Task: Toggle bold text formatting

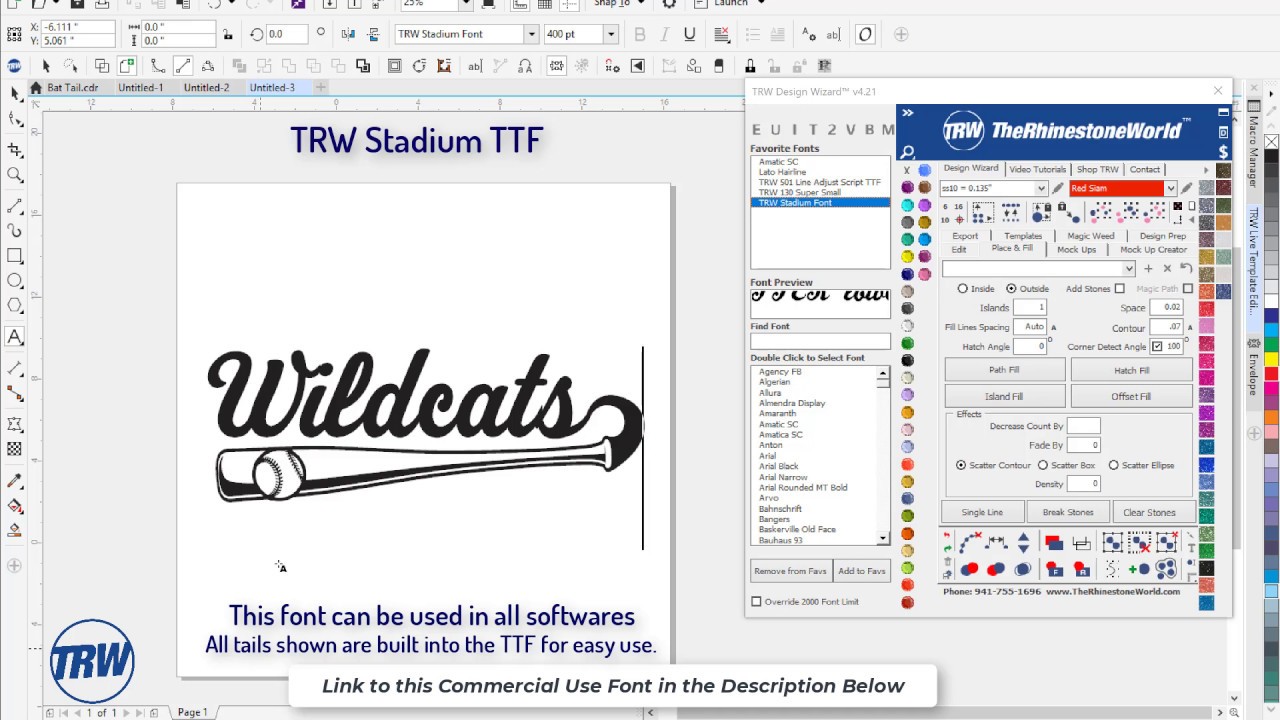Action: 640,34
